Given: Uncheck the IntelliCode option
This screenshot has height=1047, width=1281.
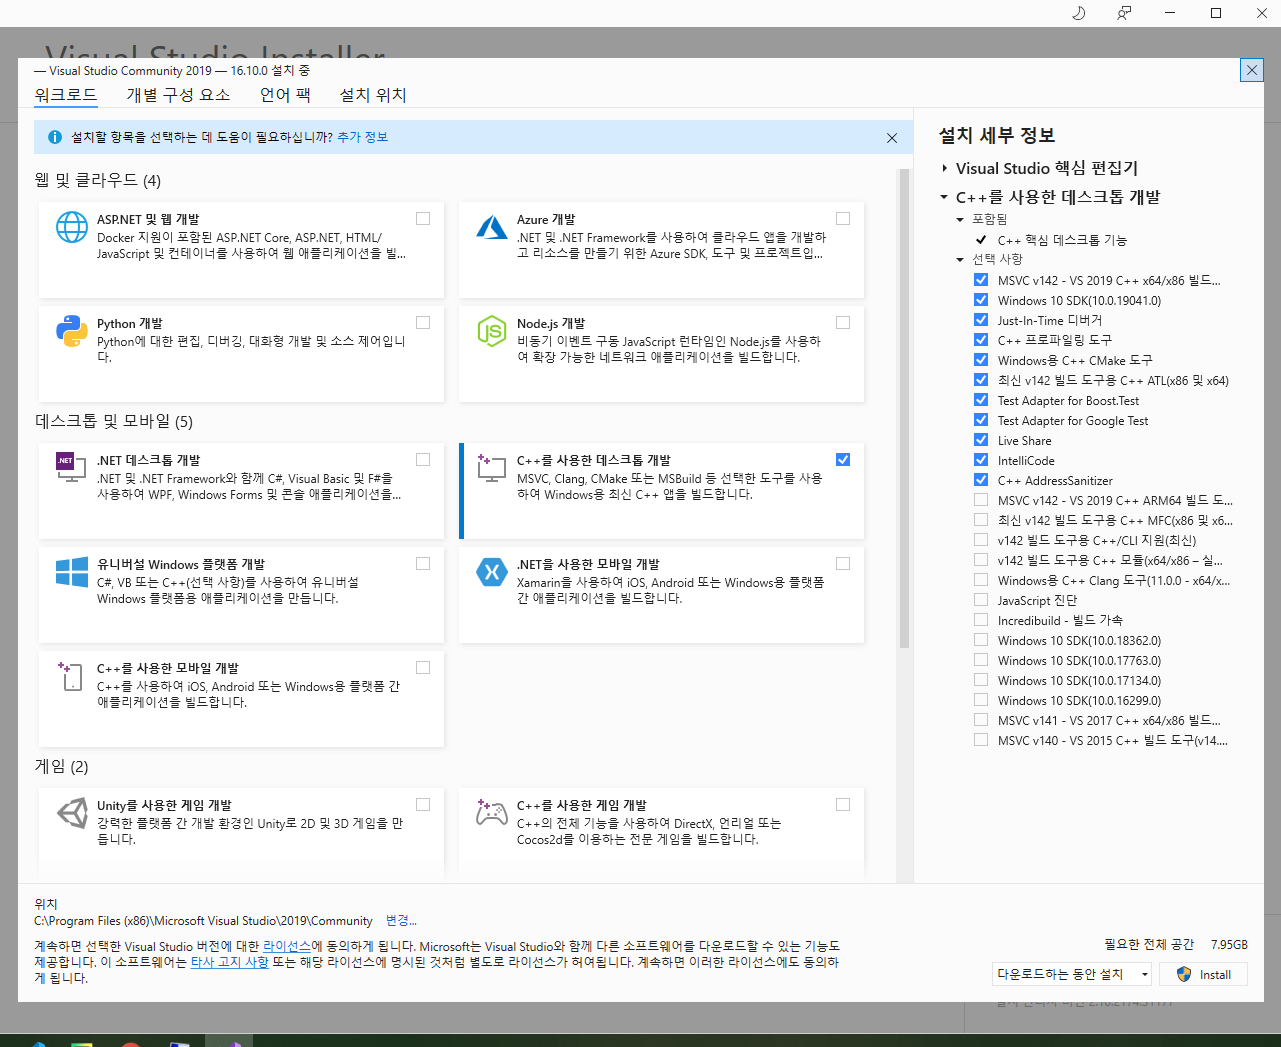Looking at the screenshot, I should coord(981,460).
